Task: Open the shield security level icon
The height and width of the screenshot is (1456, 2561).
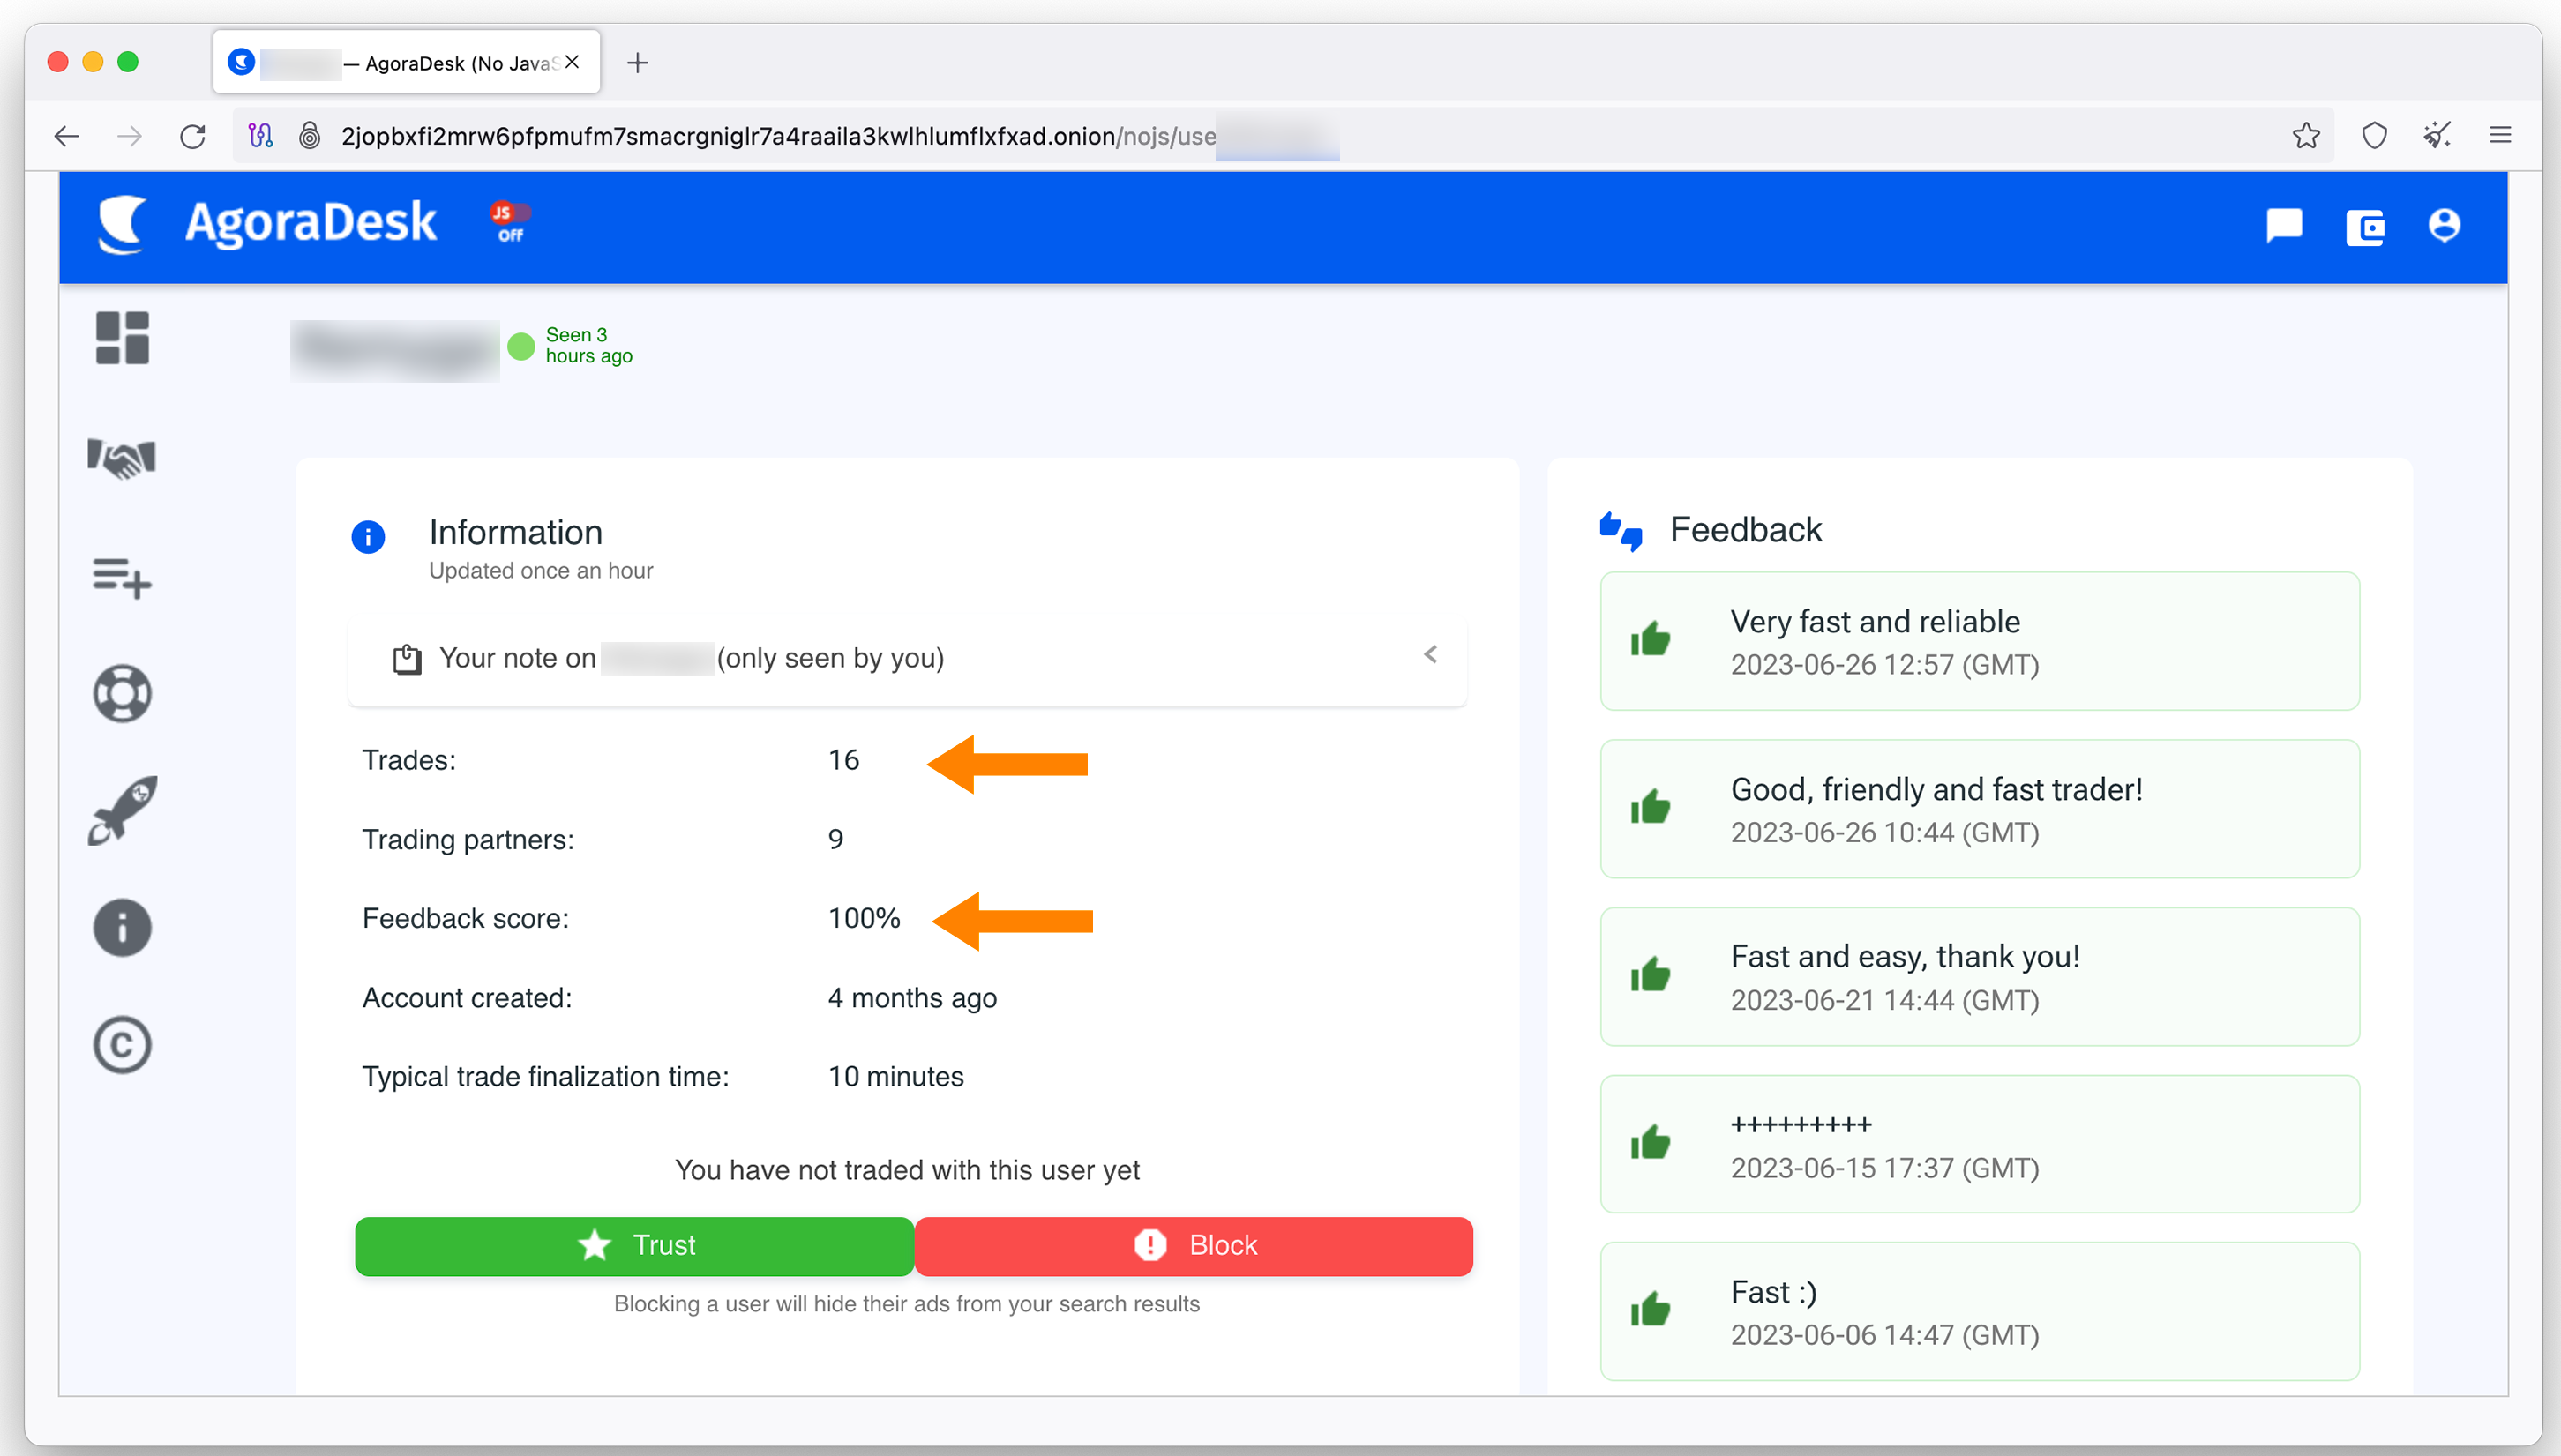Action: tap(2375, 135)
